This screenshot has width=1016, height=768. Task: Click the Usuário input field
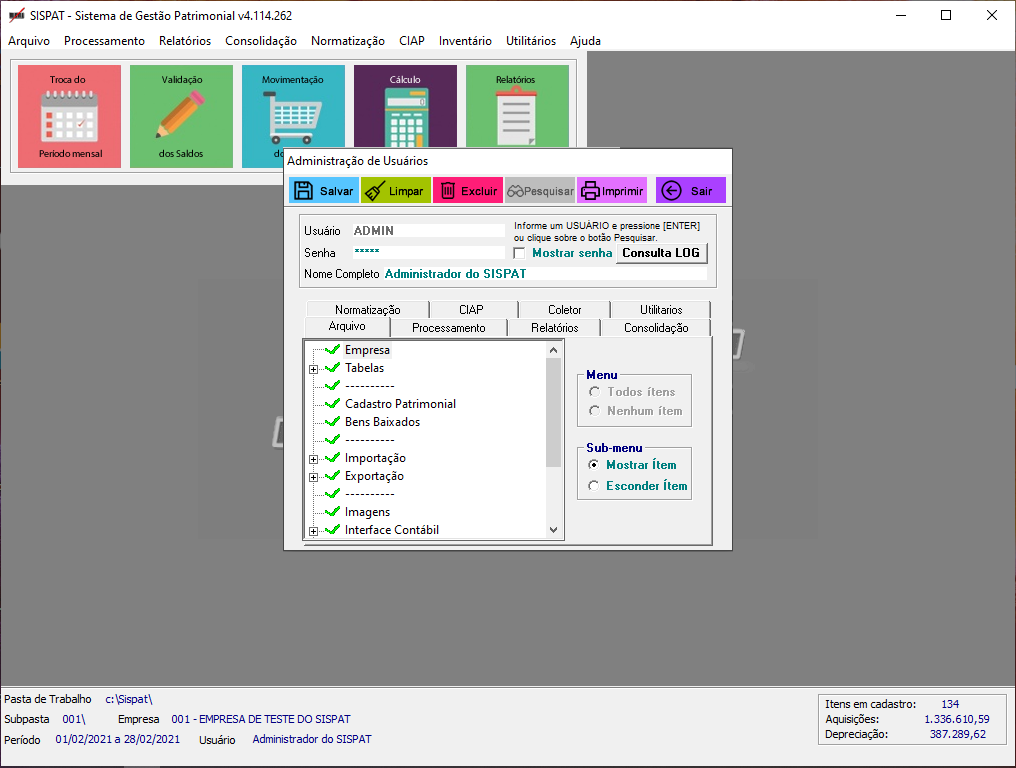[x=428, y=231]
